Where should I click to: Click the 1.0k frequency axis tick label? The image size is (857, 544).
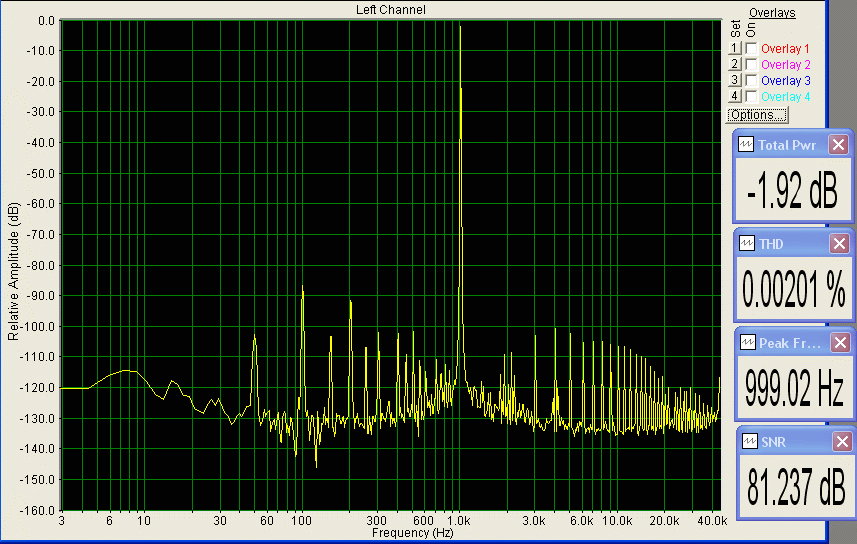(x=459, y=520)
